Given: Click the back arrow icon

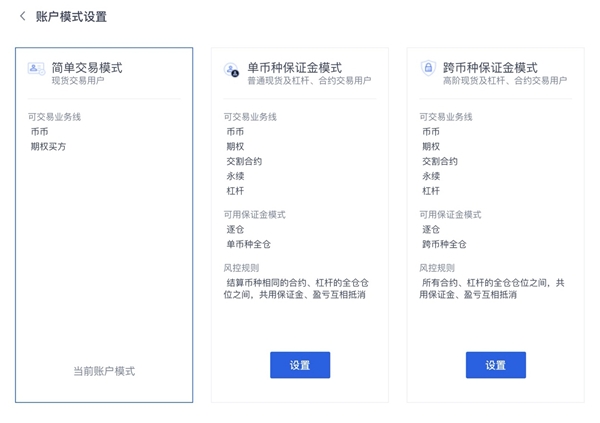Looking at the screenshot, I should (23, 16).
